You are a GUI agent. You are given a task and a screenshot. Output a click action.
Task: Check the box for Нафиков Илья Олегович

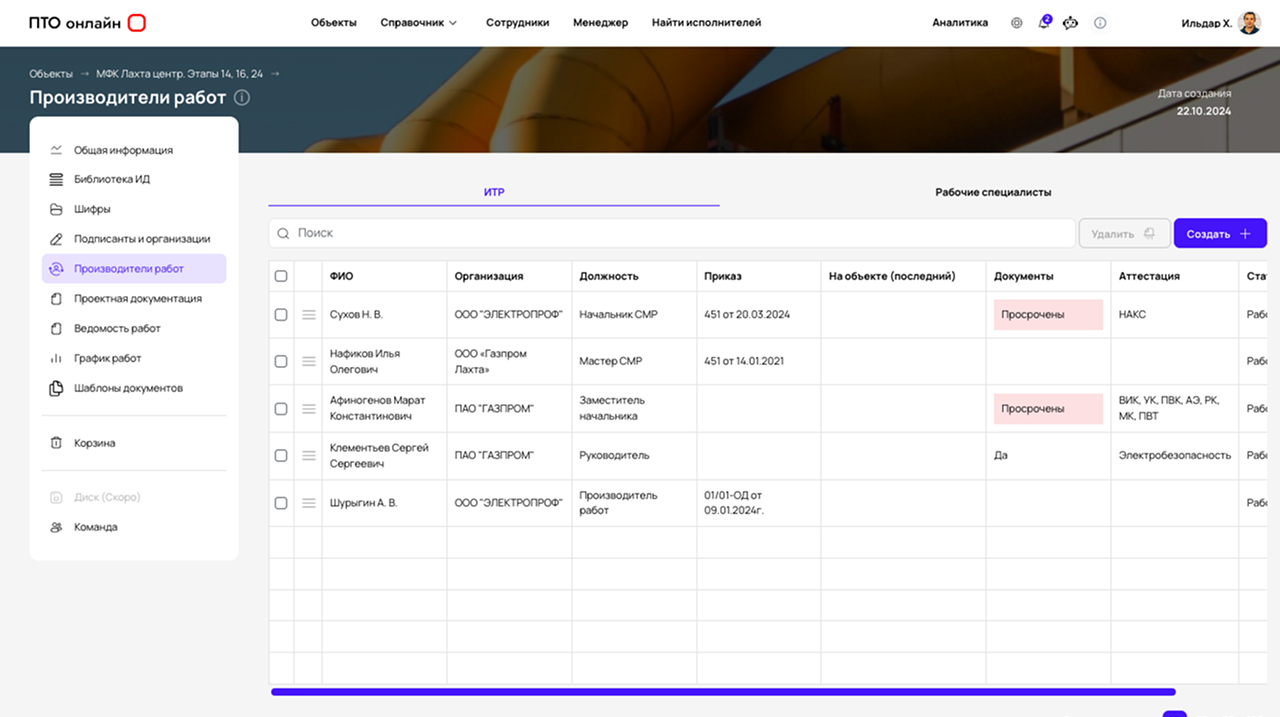click(x=281, y=361)
